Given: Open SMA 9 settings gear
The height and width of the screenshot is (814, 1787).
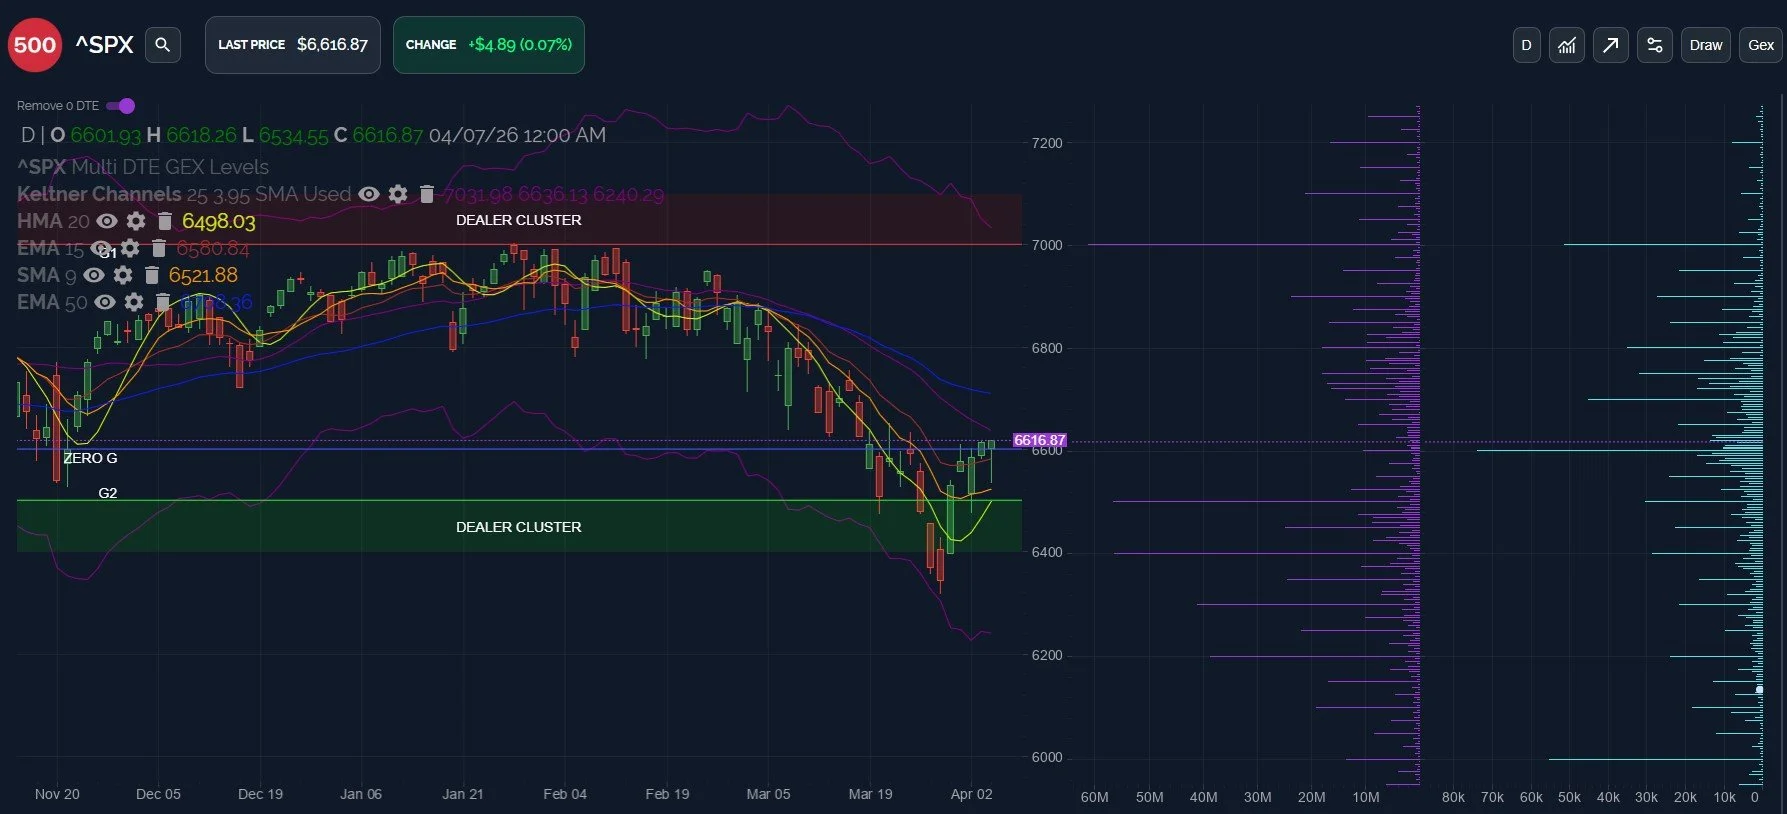Looking at the screenshot, I should point(123,275).
